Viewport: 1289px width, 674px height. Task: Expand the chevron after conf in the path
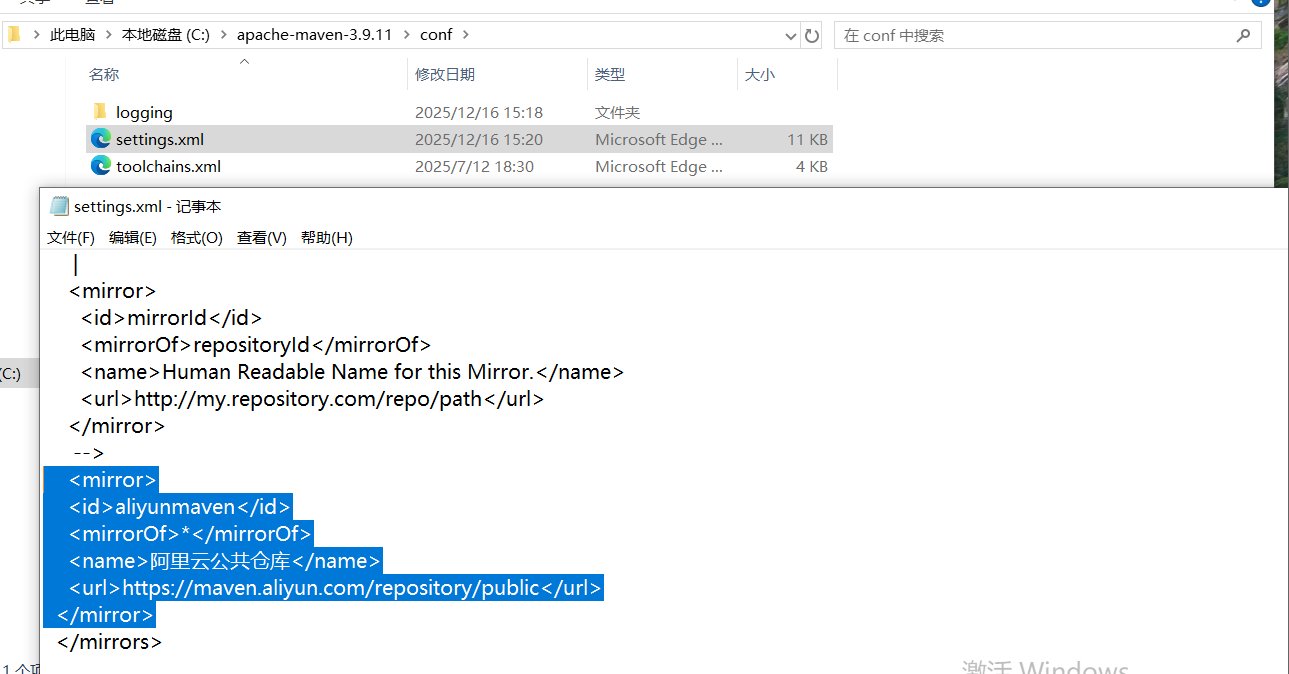(466, 35)
